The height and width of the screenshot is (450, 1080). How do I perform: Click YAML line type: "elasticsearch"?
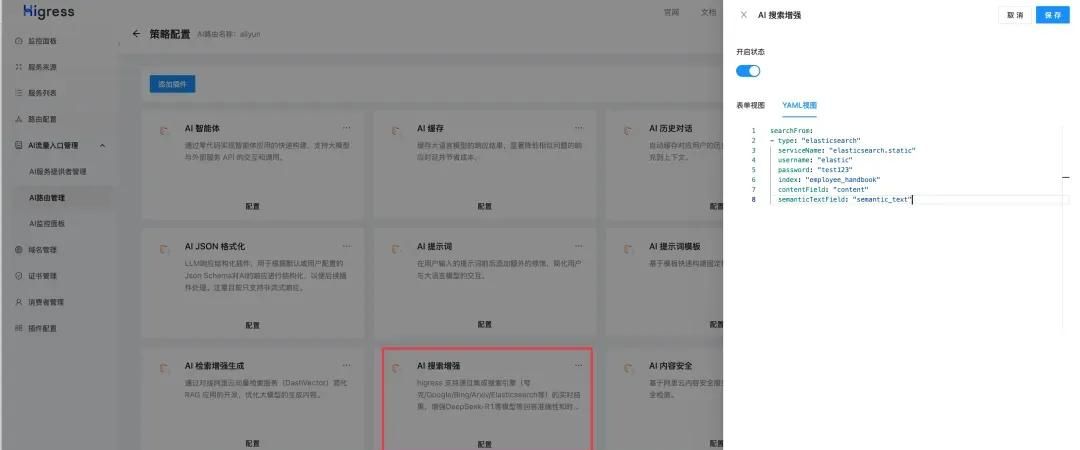(x=815, y=141)
